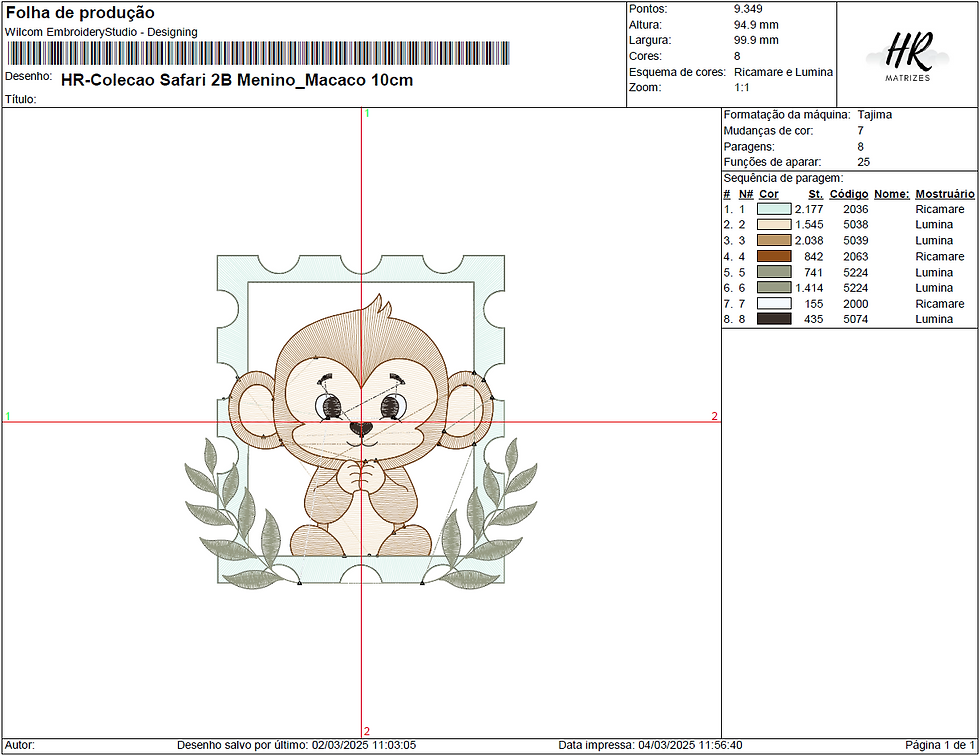Click stitch count '842' in stop 4
This screenshot has width=980, height=755.
tap(814, 256)
